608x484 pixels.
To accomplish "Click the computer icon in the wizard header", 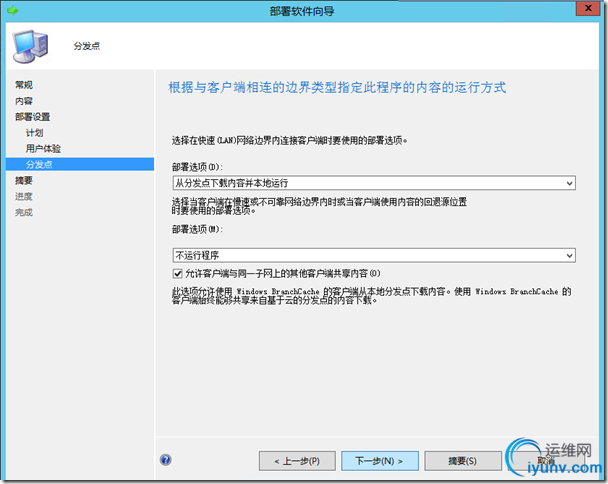I will (x=31, y=47).
